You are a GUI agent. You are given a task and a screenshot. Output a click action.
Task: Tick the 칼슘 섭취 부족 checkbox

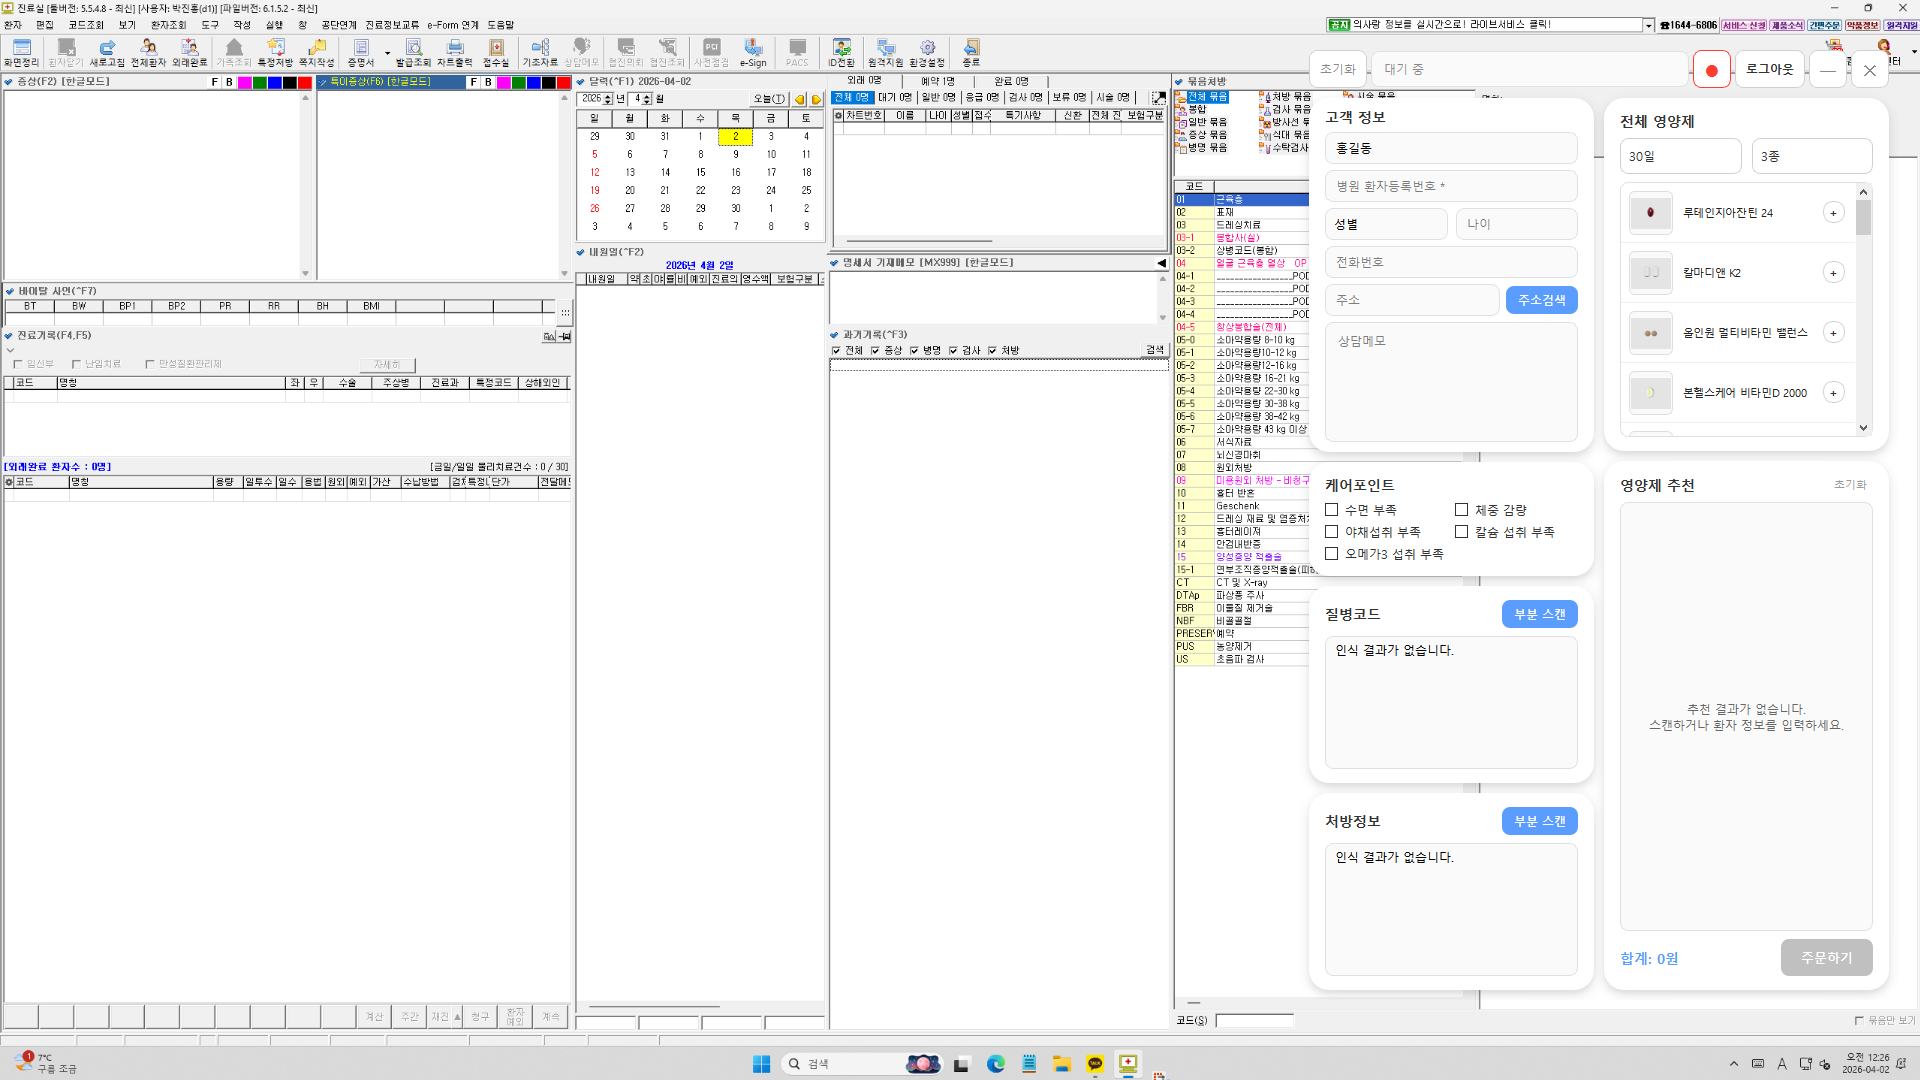pos(1461,532)
